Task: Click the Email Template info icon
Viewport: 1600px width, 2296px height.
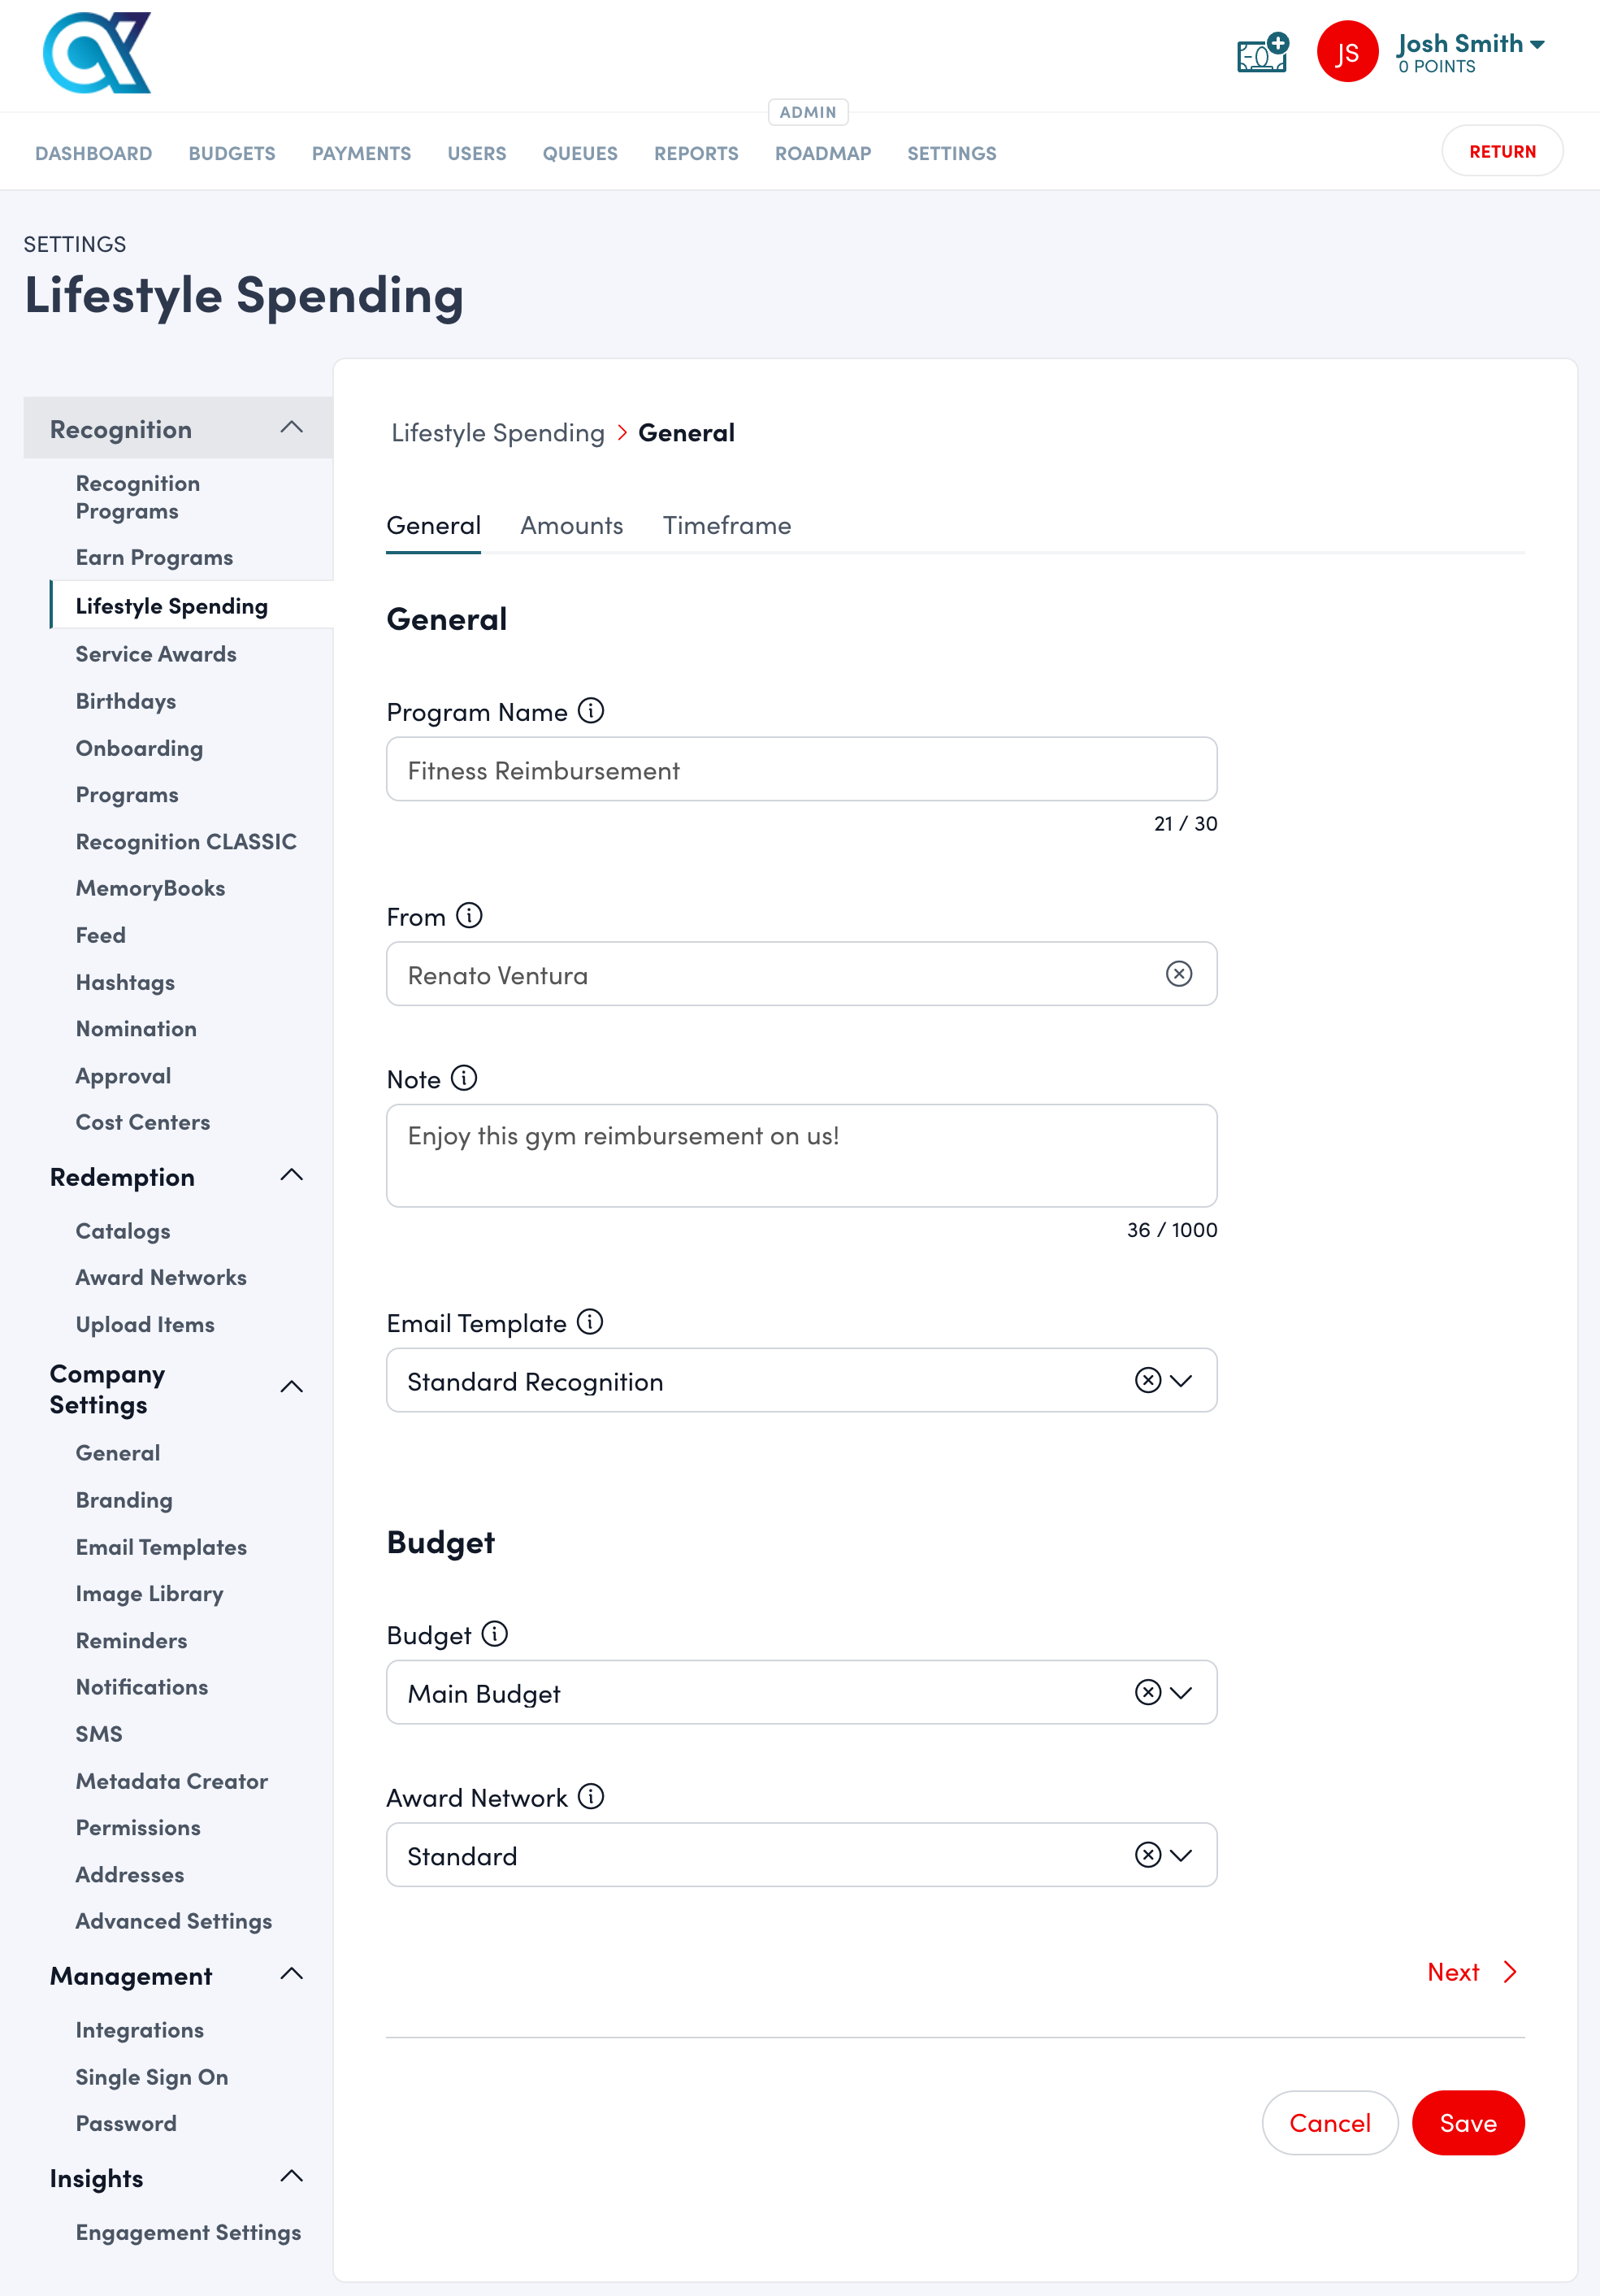Action: pyautogui.click(x=590, y=1322)
